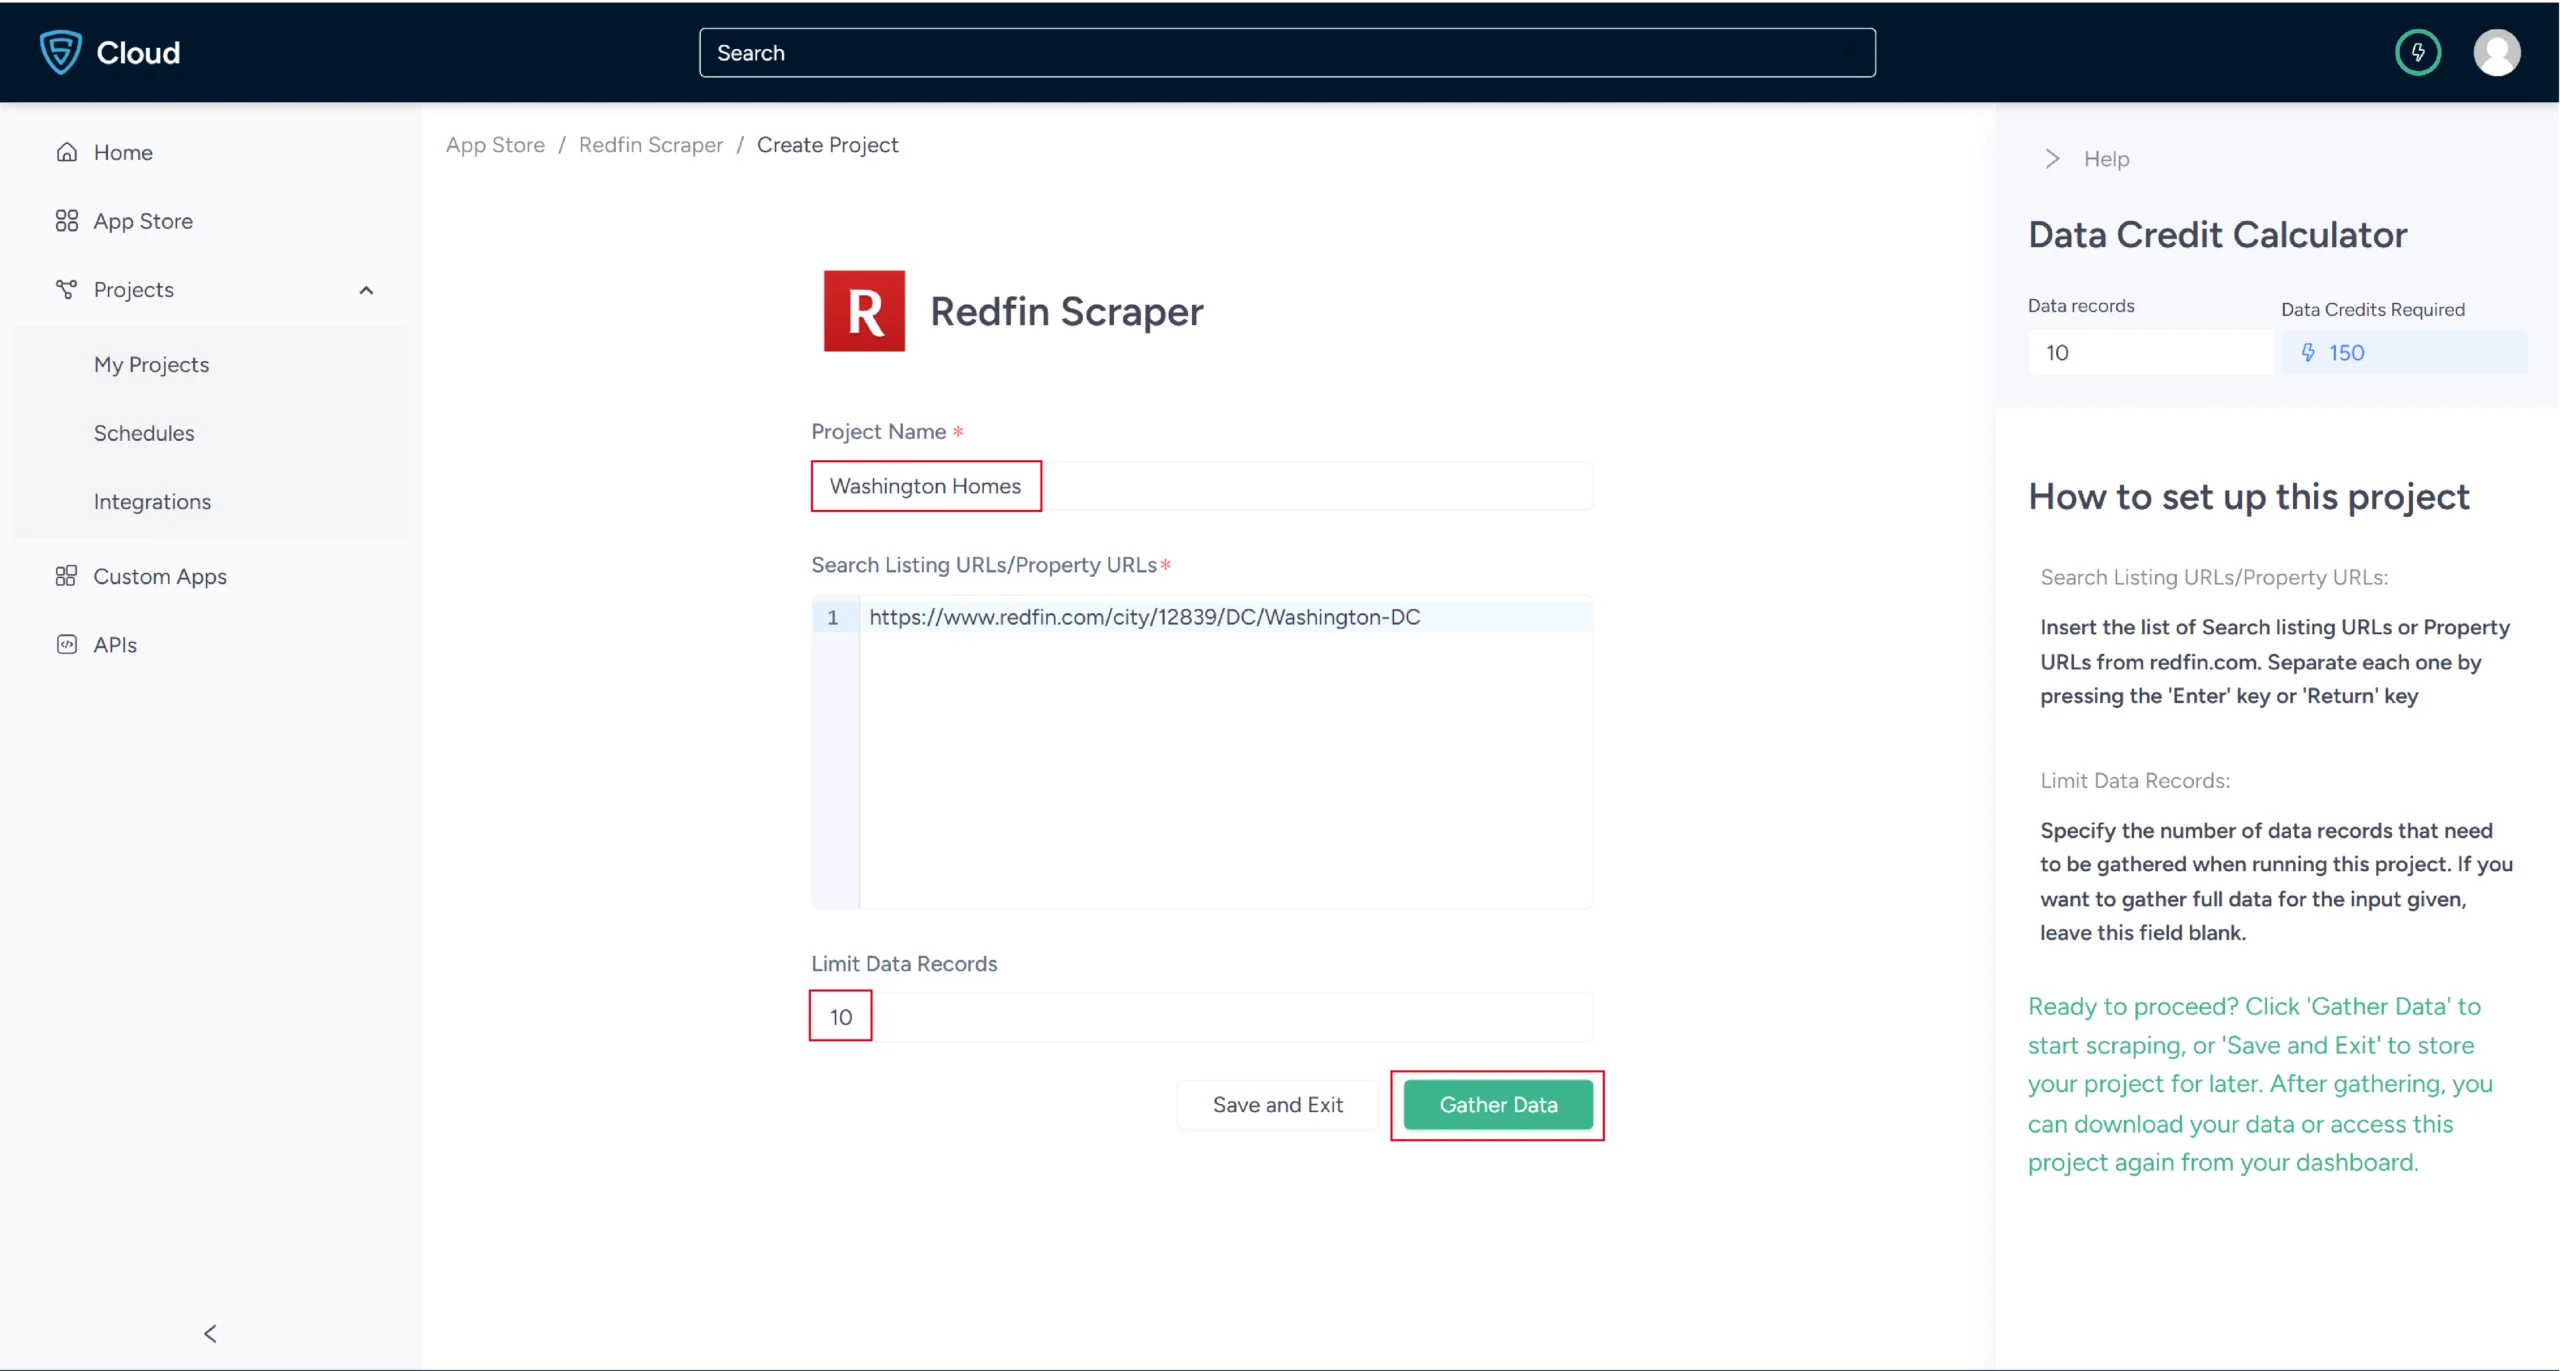The width and height of the screenshot is (2560, 1371).
Task: Focus the top Search bar
Action: coord(1287,53)
